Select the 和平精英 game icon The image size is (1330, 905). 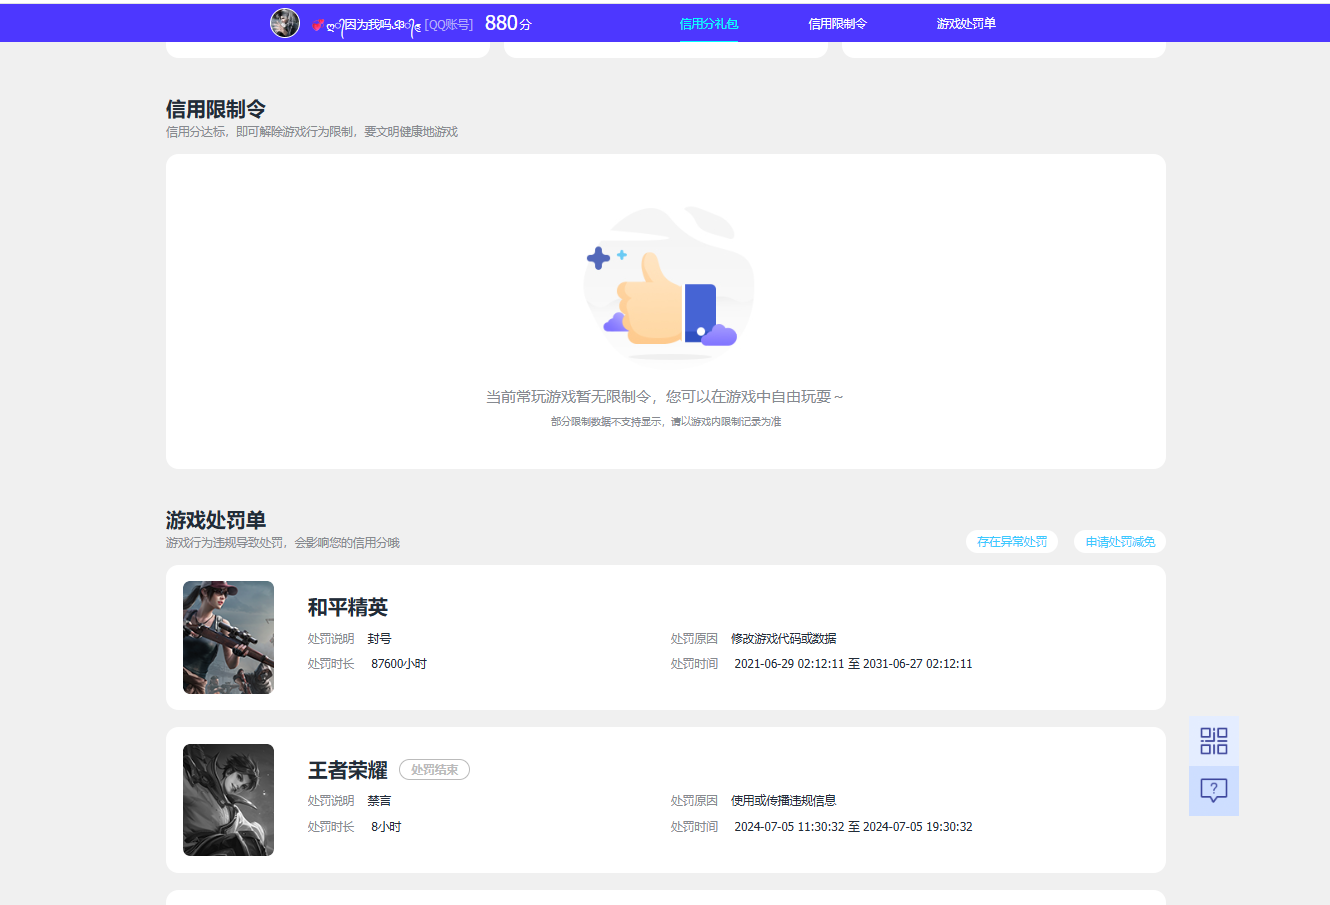click(x=228, y=637)
